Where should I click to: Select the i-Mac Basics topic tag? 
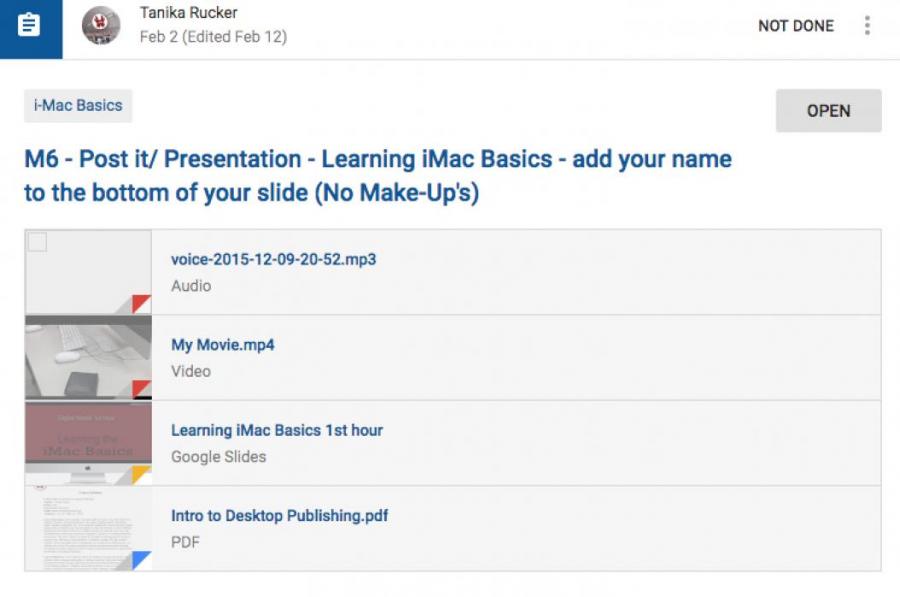[x=78, y=105]
